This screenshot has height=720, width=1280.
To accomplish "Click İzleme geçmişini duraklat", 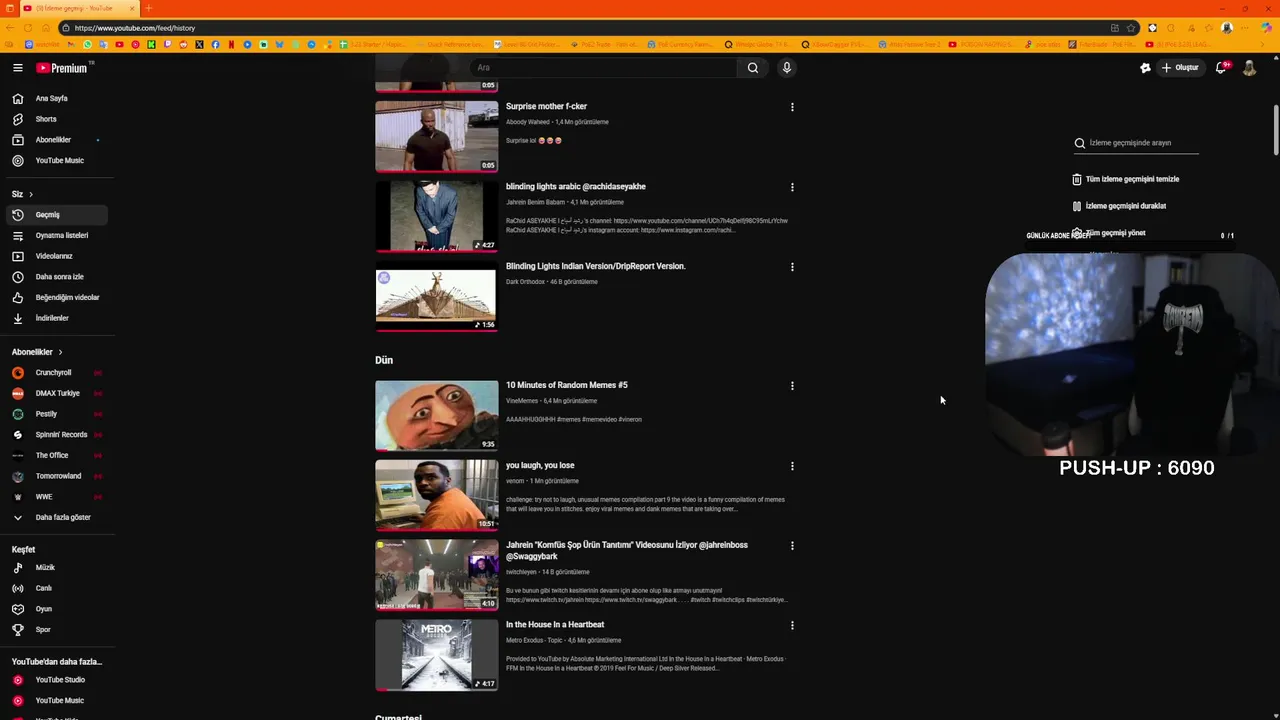I will 1118,206.
